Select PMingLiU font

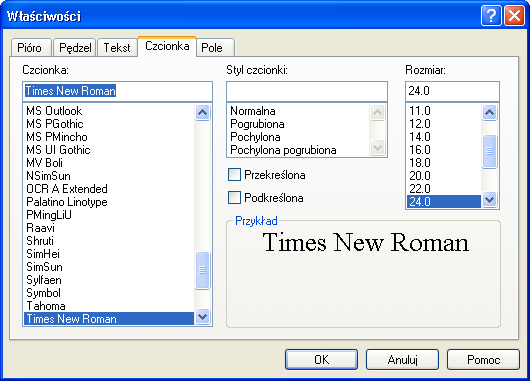click(109, 215)
